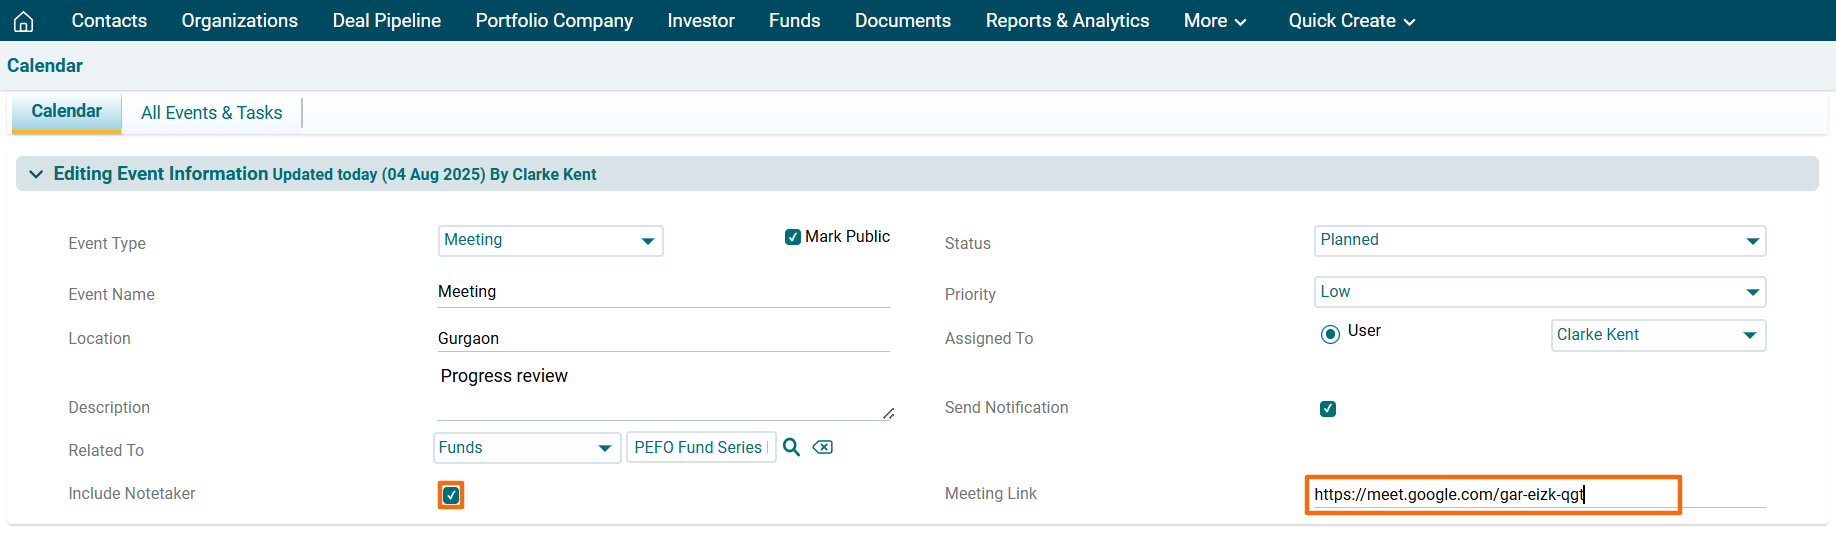Open the Related To Funds dropdown

click(526, 448)
